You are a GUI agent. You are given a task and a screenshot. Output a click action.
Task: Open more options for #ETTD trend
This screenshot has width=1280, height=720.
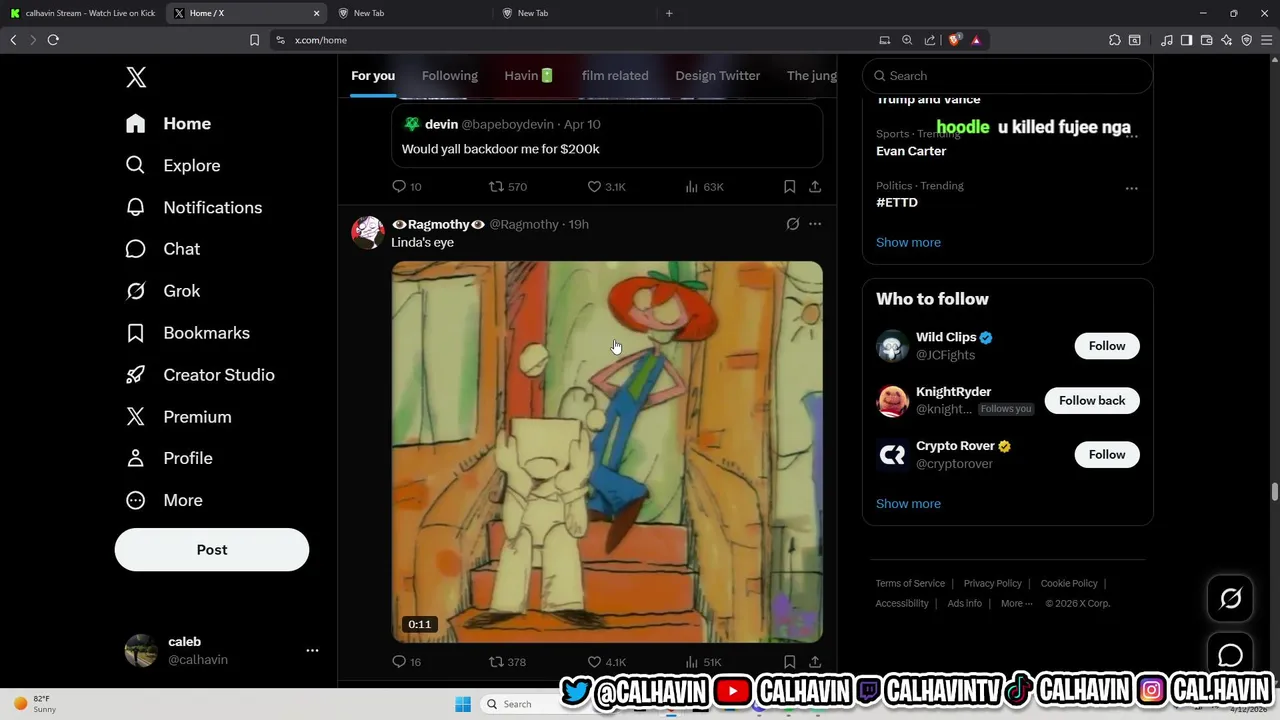tap(1131, 188)
